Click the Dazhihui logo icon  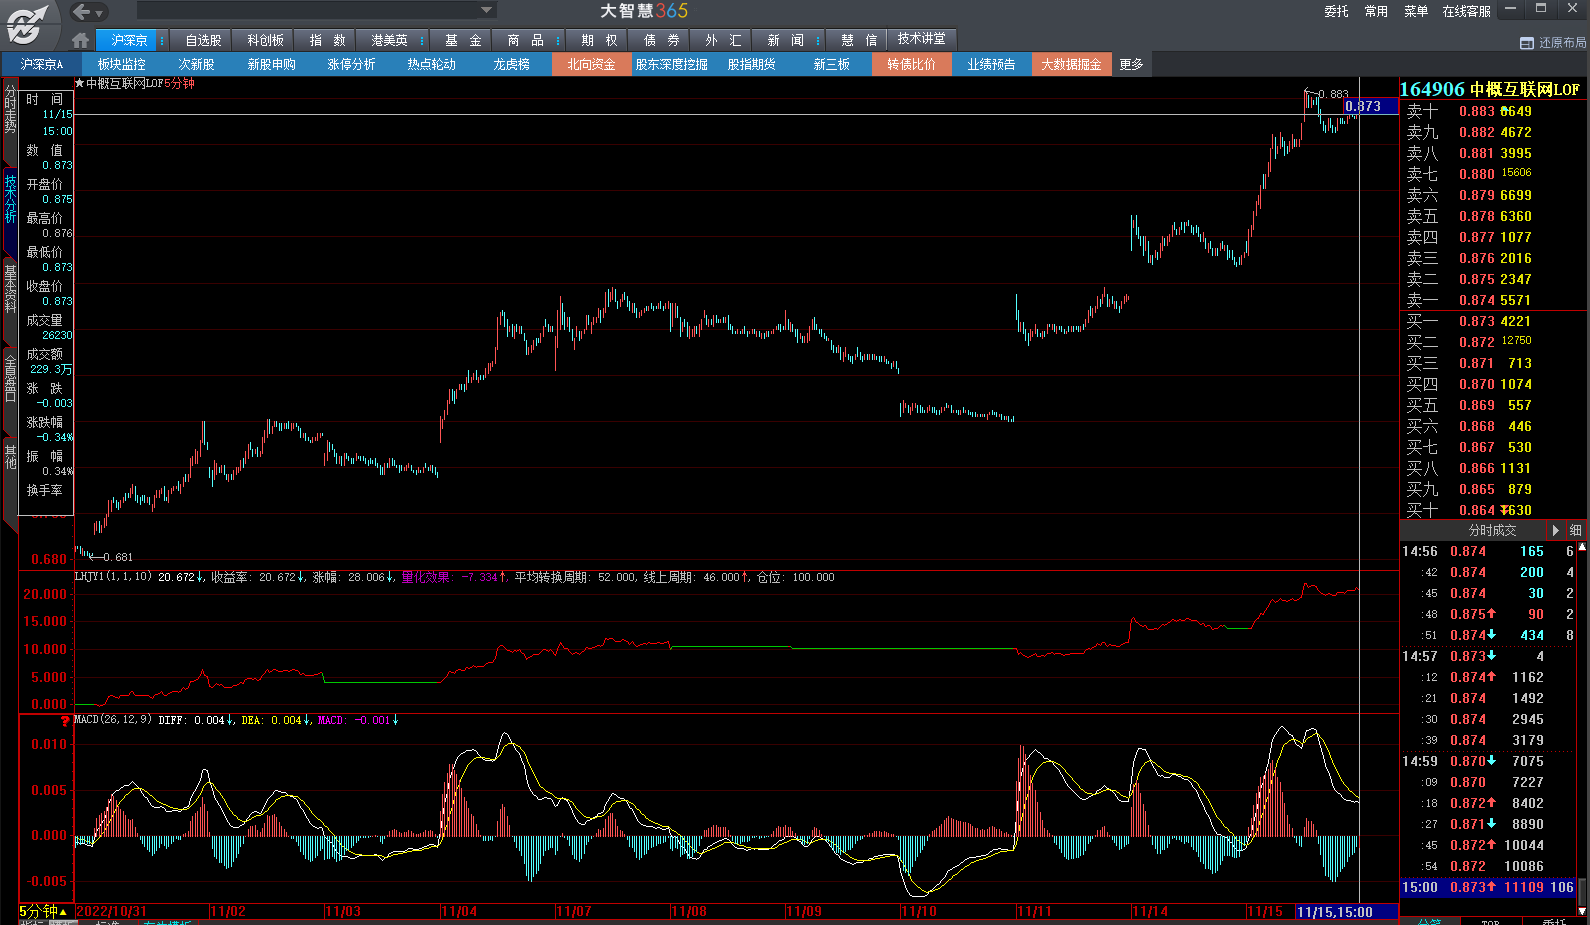[x=25, y=25]
